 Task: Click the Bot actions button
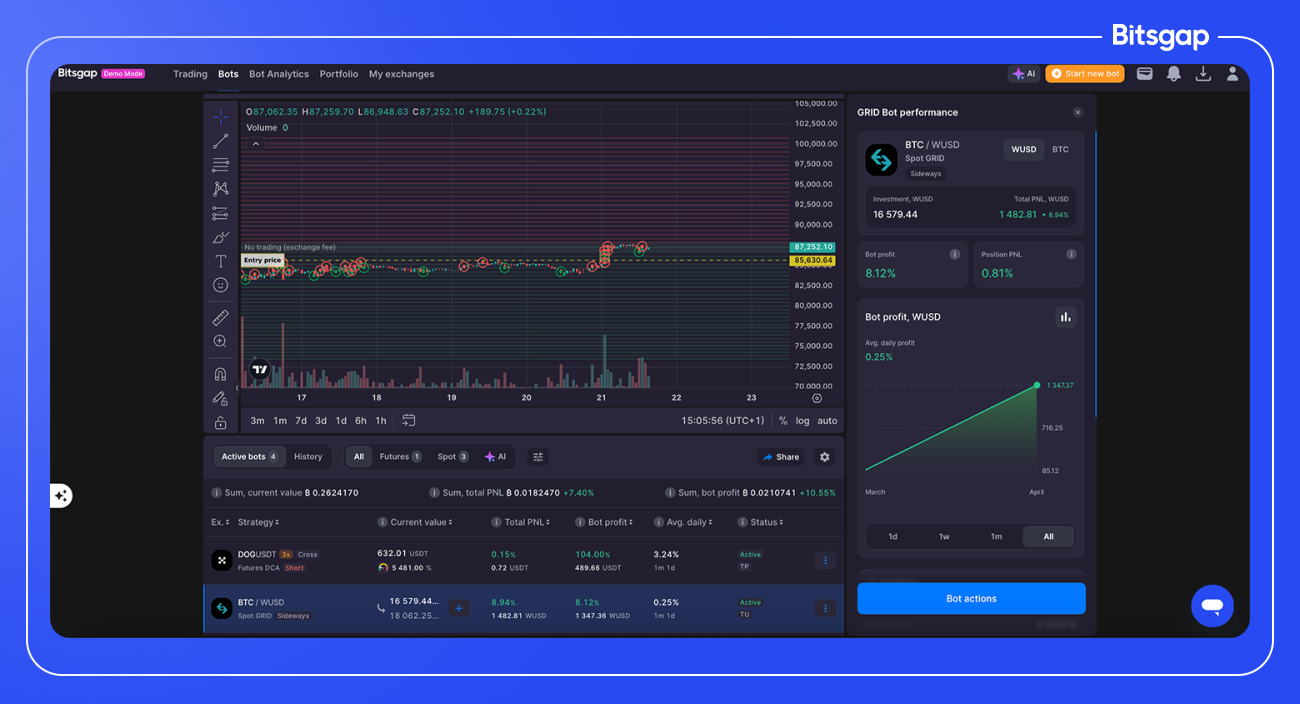(971, 598)
